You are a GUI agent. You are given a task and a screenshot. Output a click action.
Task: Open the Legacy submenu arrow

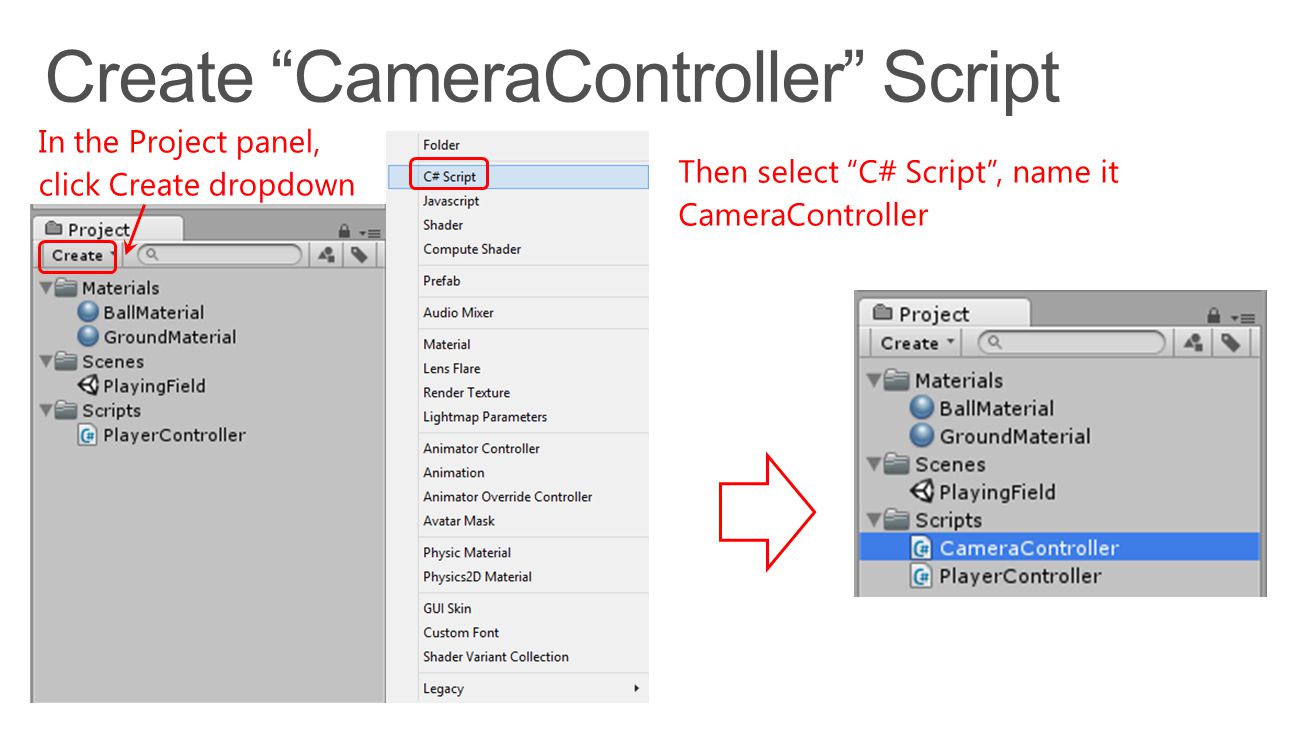point(637,689)
